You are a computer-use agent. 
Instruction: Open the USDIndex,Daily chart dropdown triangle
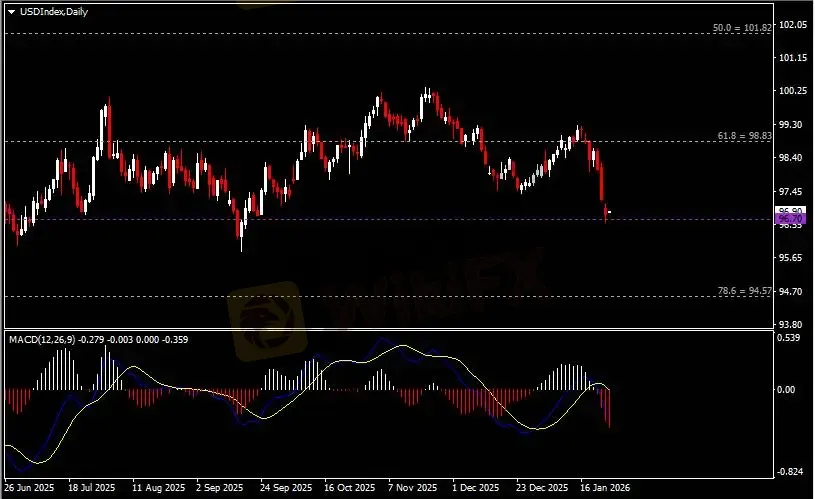[x=11, y=12]
